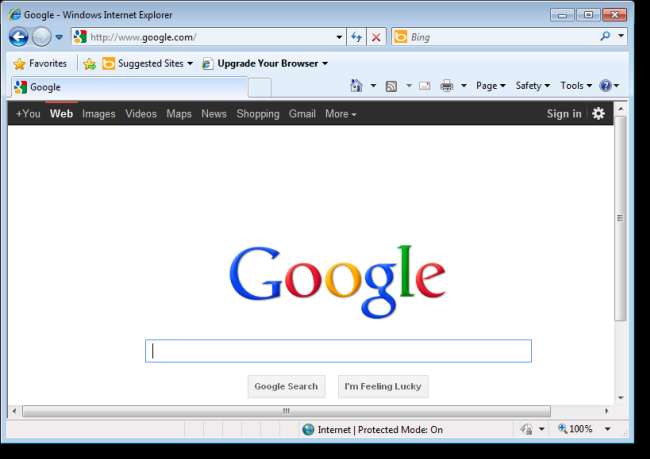Open Shopping in the Google bar

[258, 114]
